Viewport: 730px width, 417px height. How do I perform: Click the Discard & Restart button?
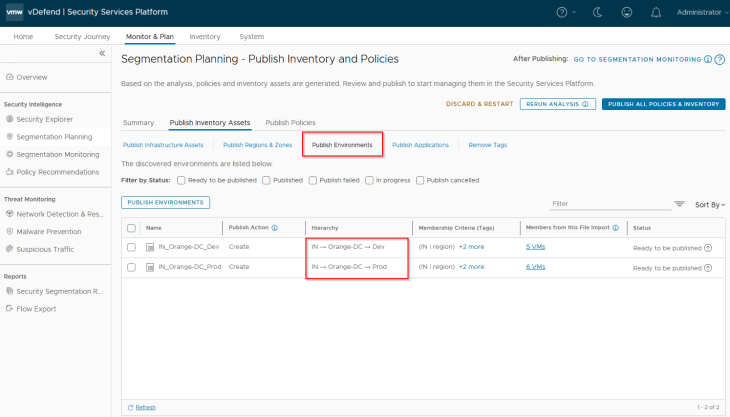pyautogui.click(x=479, y=104)
